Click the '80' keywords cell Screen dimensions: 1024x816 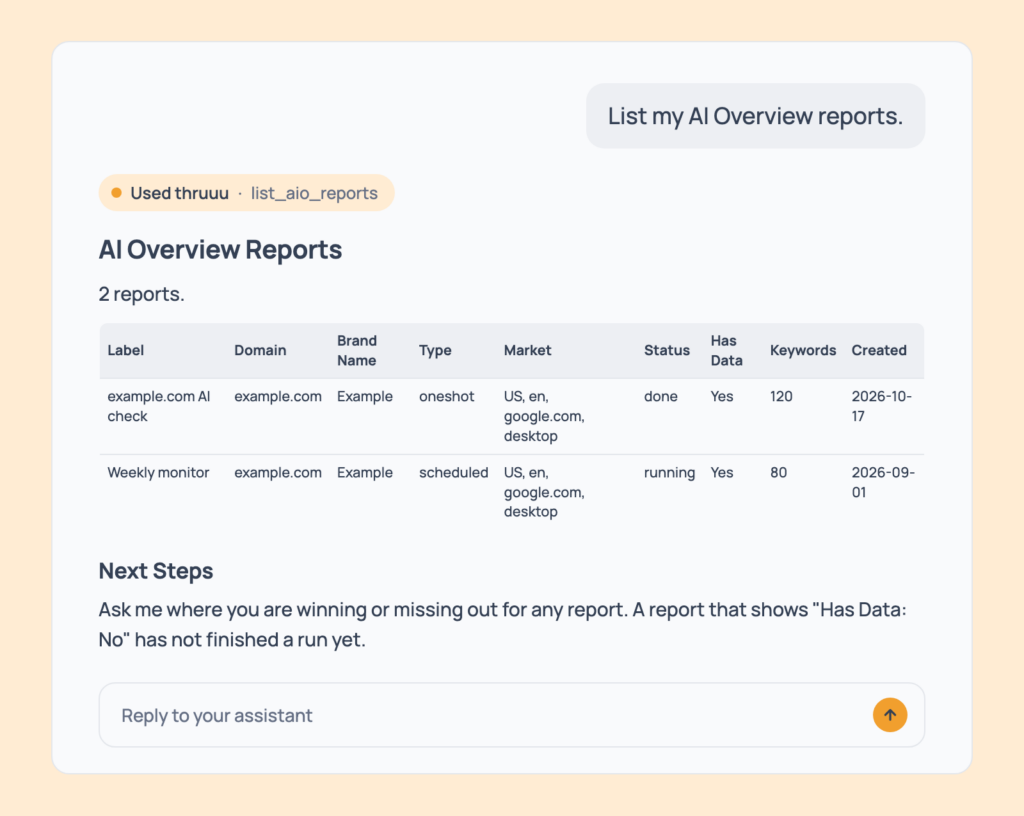click(778, 472)
